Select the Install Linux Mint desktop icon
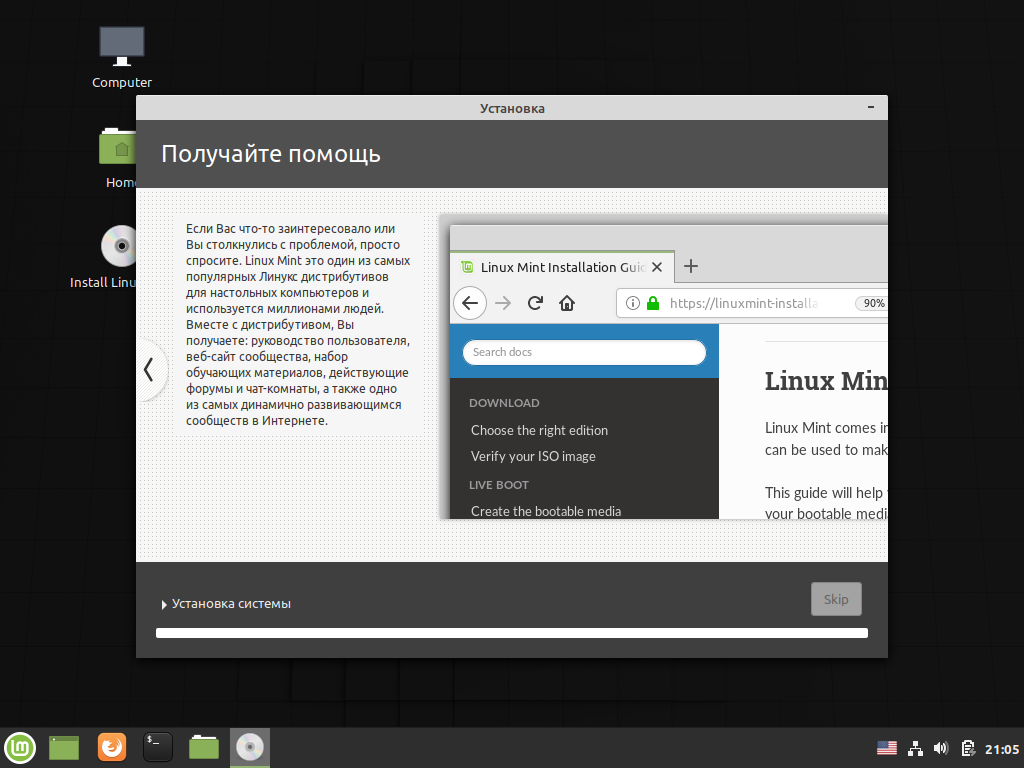The height and width of the screenshot is (768, 1024). [104, 257]
